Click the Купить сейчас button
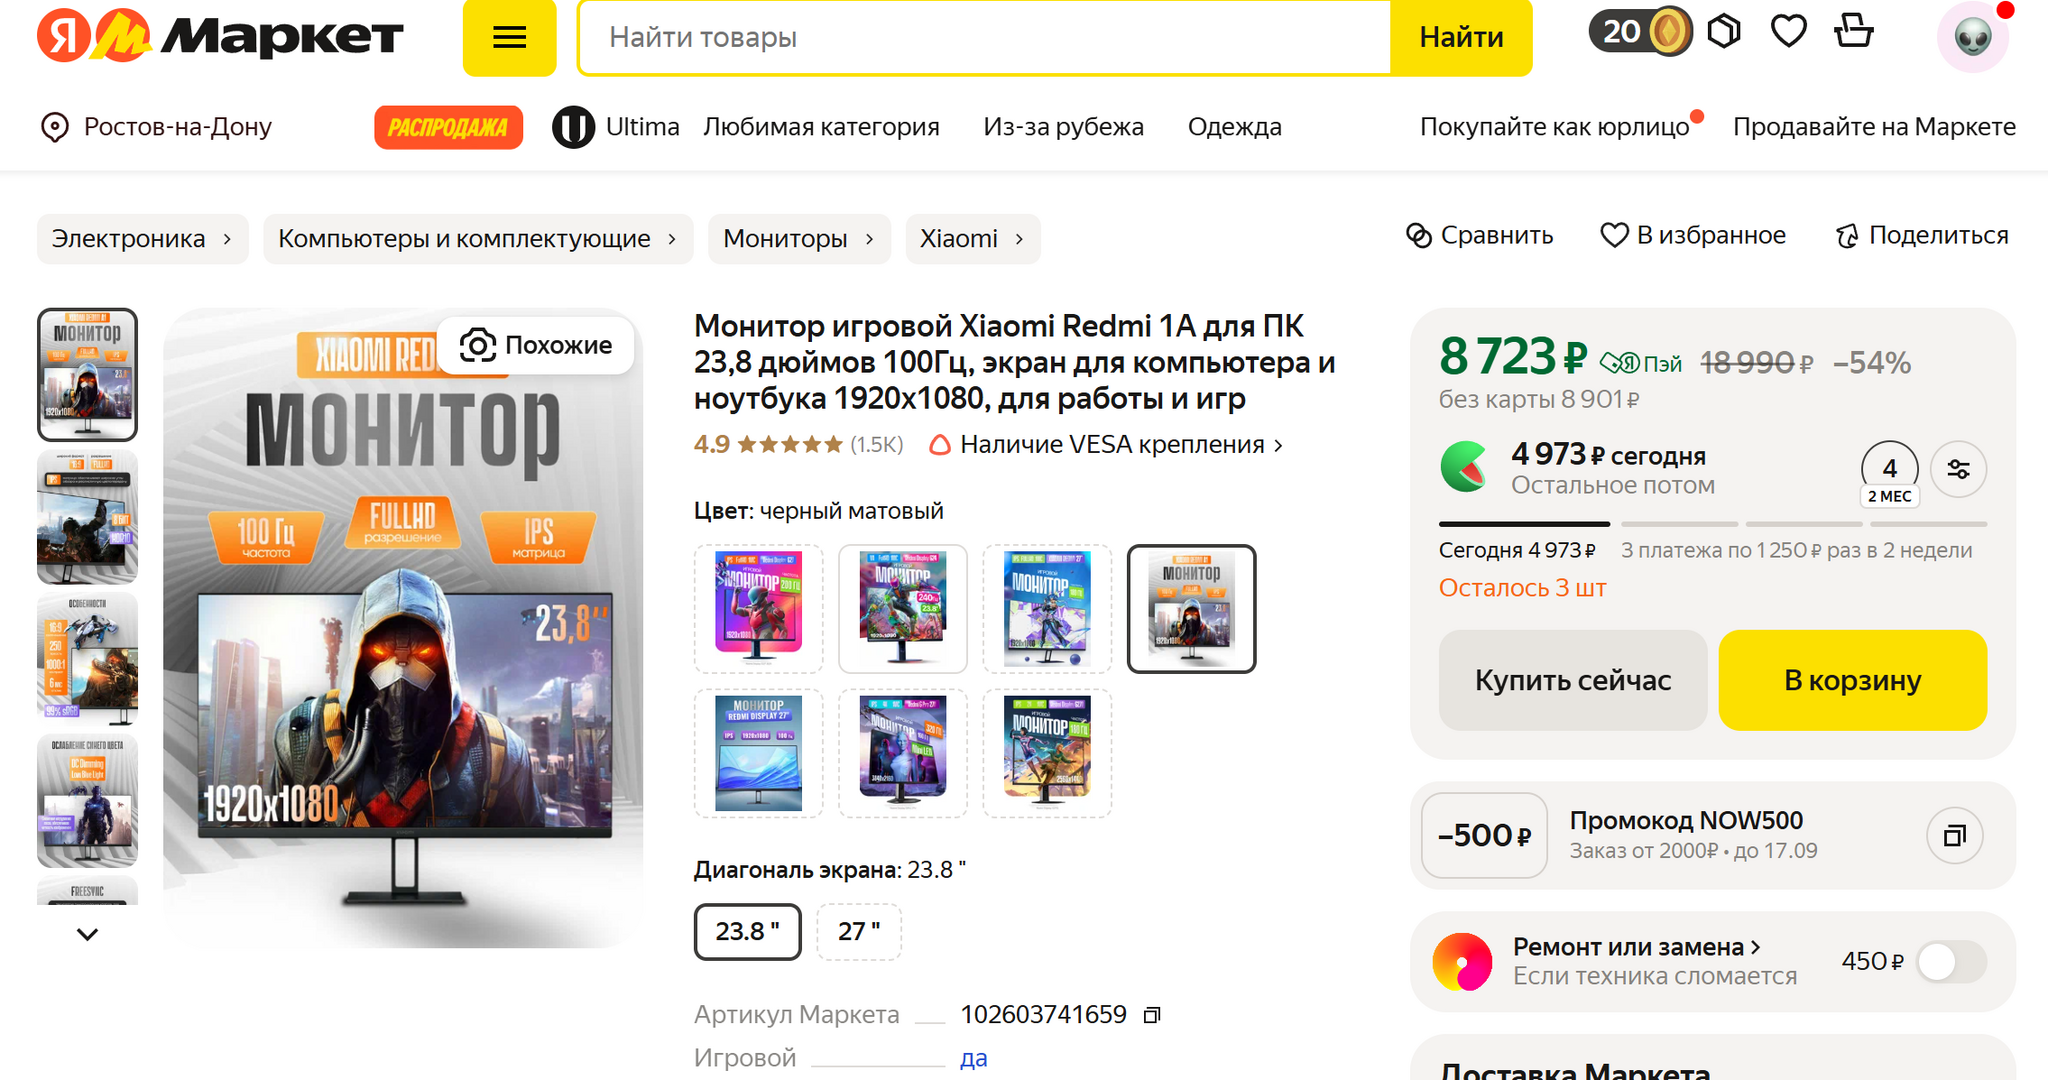Image resolution: width=2048 pixels, height=1080 pixels. (x=1573, y=680)
